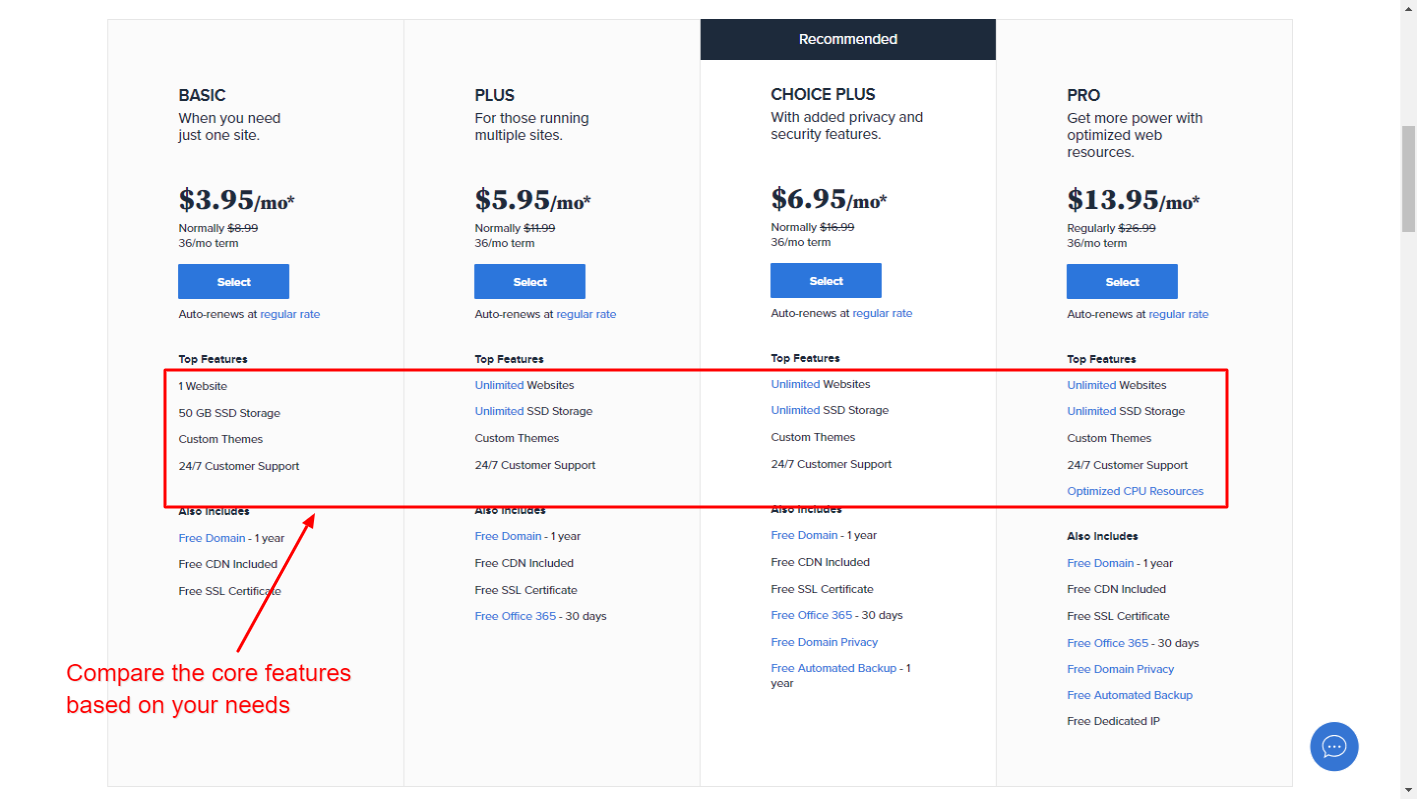Click Unlimited SSD Storage link in CHOICE PLUS
The height and width of the screenshot is (799, 1417).
pyautogui.click(x=795, y=410)
